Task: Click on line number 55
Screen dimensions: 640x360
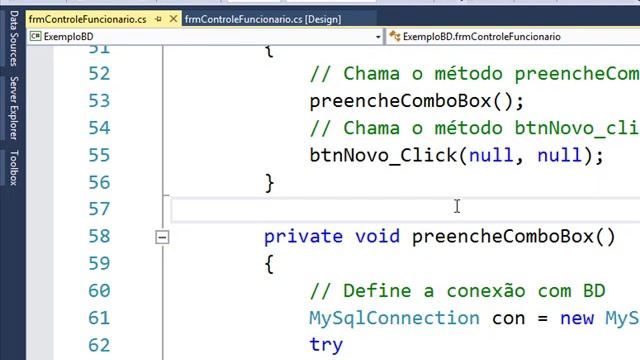Action: tap(99, 156)
